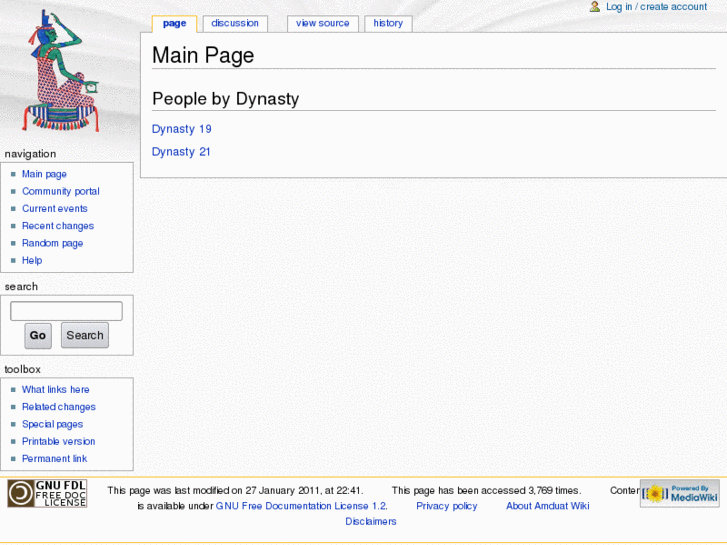The height and width of the screenshot is (545, 727).
Task: Open Community portal link
Action: click(61, 191)
